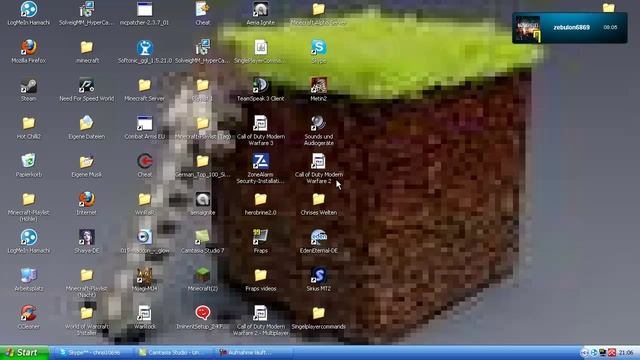Select the Fraps application icon
Image resolution: width=640 pixels, height=360 pixels.
pyautogui.click(x=260, y=237)
